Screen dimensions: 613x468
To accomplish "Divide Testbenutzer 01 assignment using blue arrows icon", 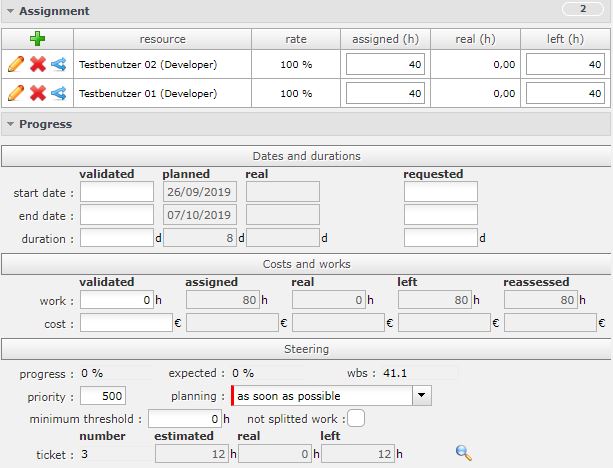I will tap(58, 94).
